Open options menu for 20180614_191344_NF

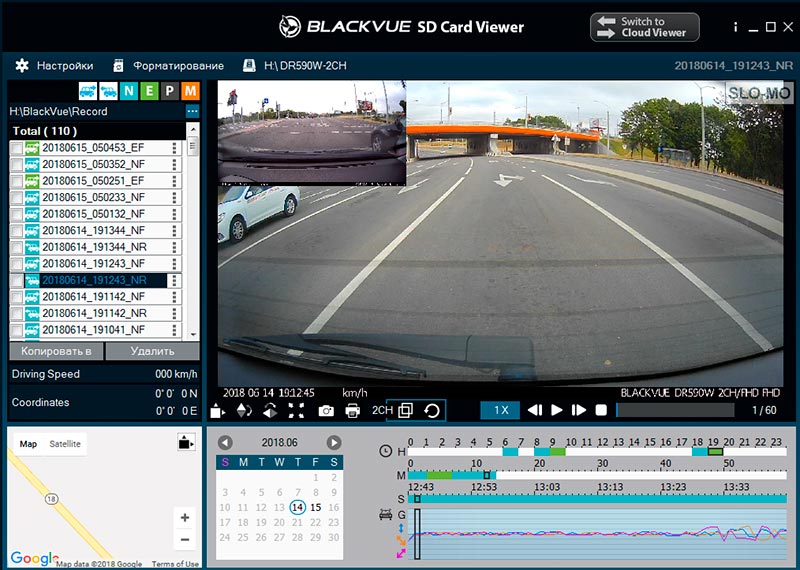coord(174,231)
